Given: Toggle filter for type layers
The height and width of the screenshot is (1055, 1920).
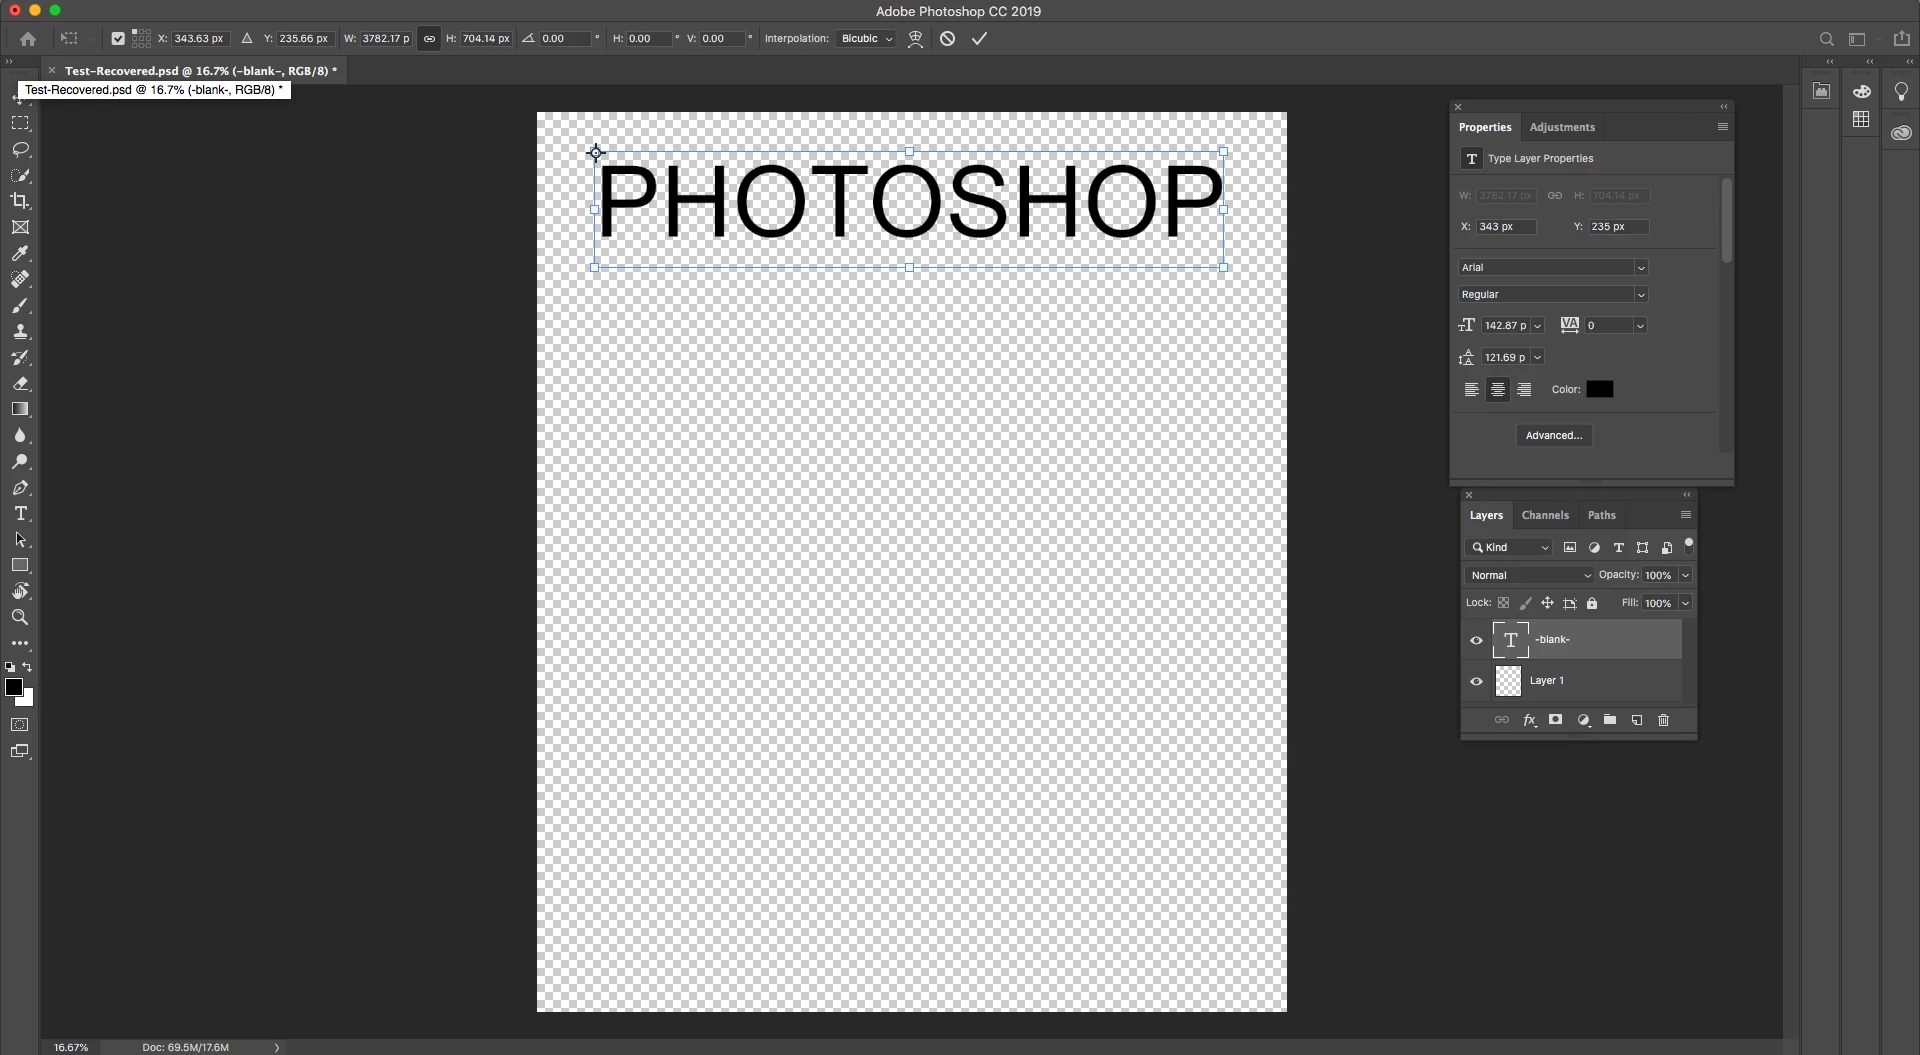Looking at the screenshot, I should 1618,548.
